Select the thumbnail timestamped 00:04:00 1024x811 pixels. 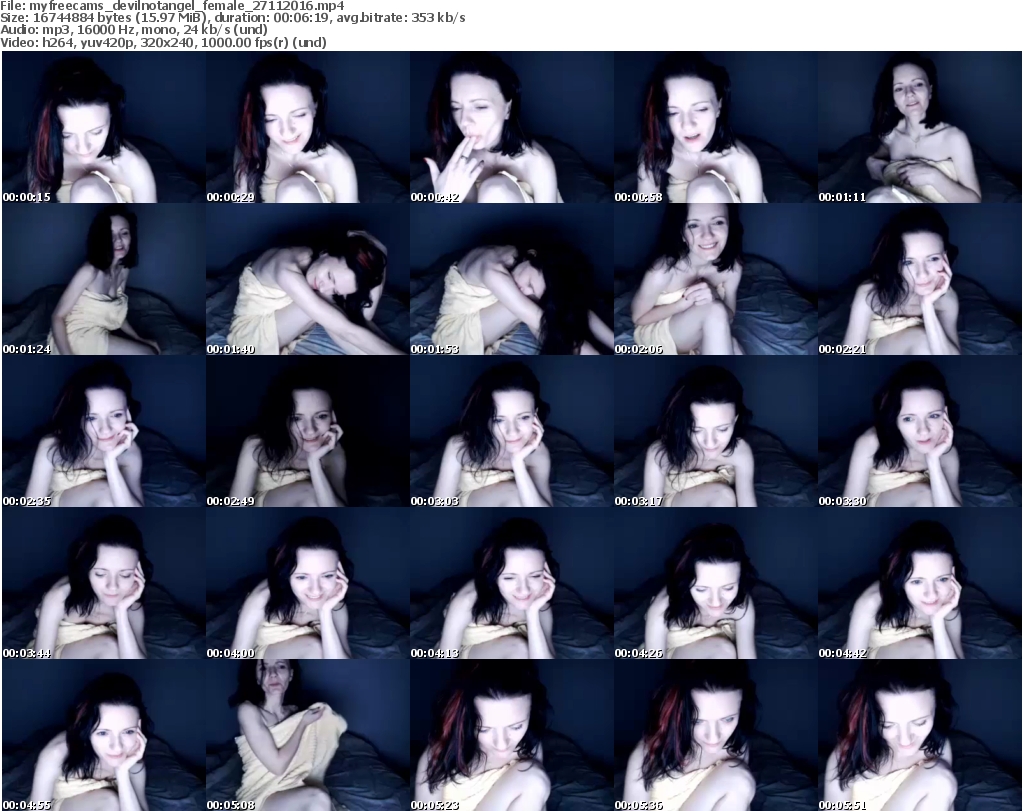pos(308,583)
